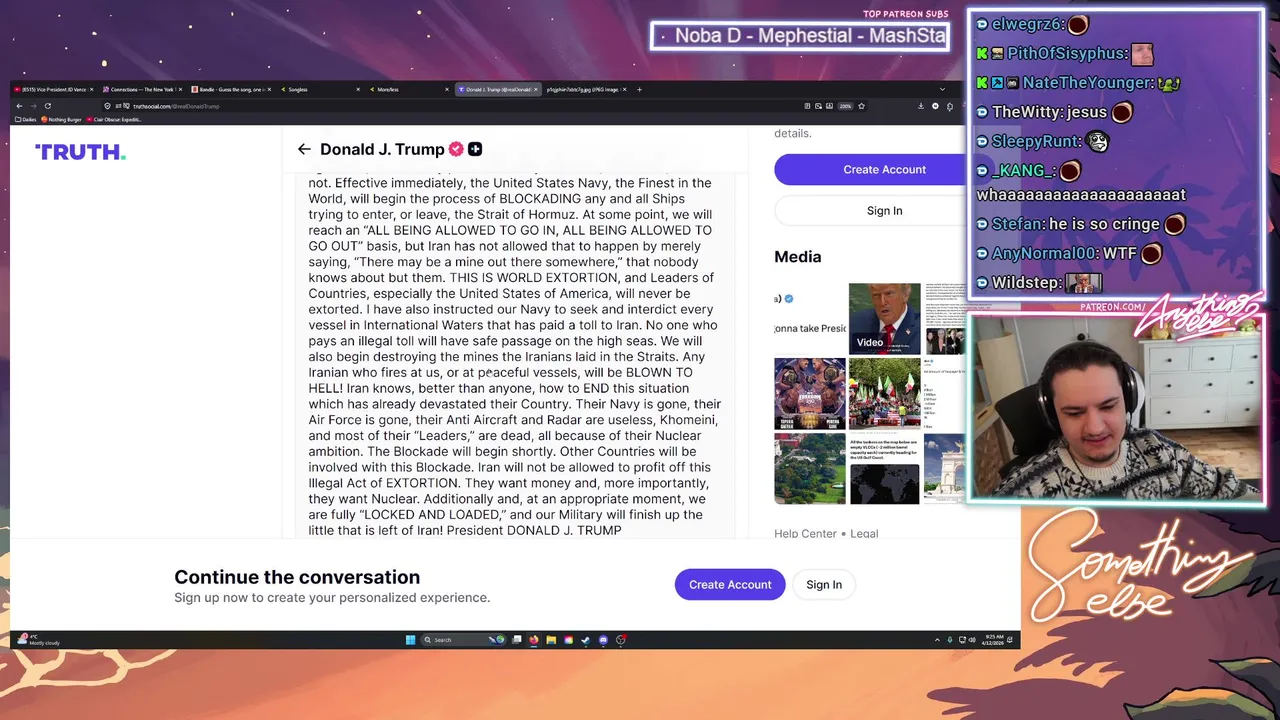The width and height of the screenshot is (1280, 720).
Task: Switch to the Vice President JD Vance tab
Action: (x=55, y=89)
